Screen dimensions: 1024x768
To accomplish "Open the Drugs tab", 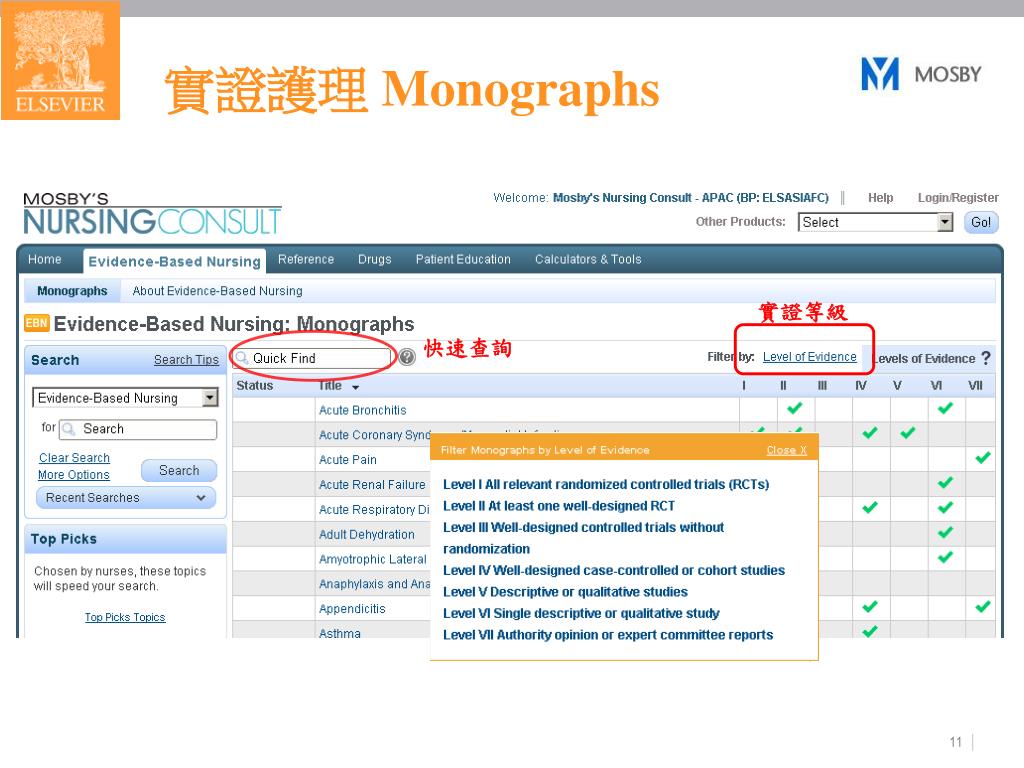I will (375, 259).
